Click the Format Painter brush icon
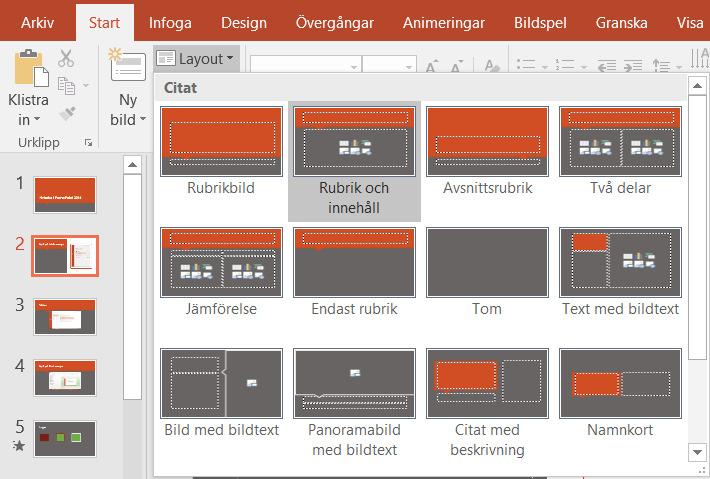Viewport: 710px width, 479px height. pos(67,113)
